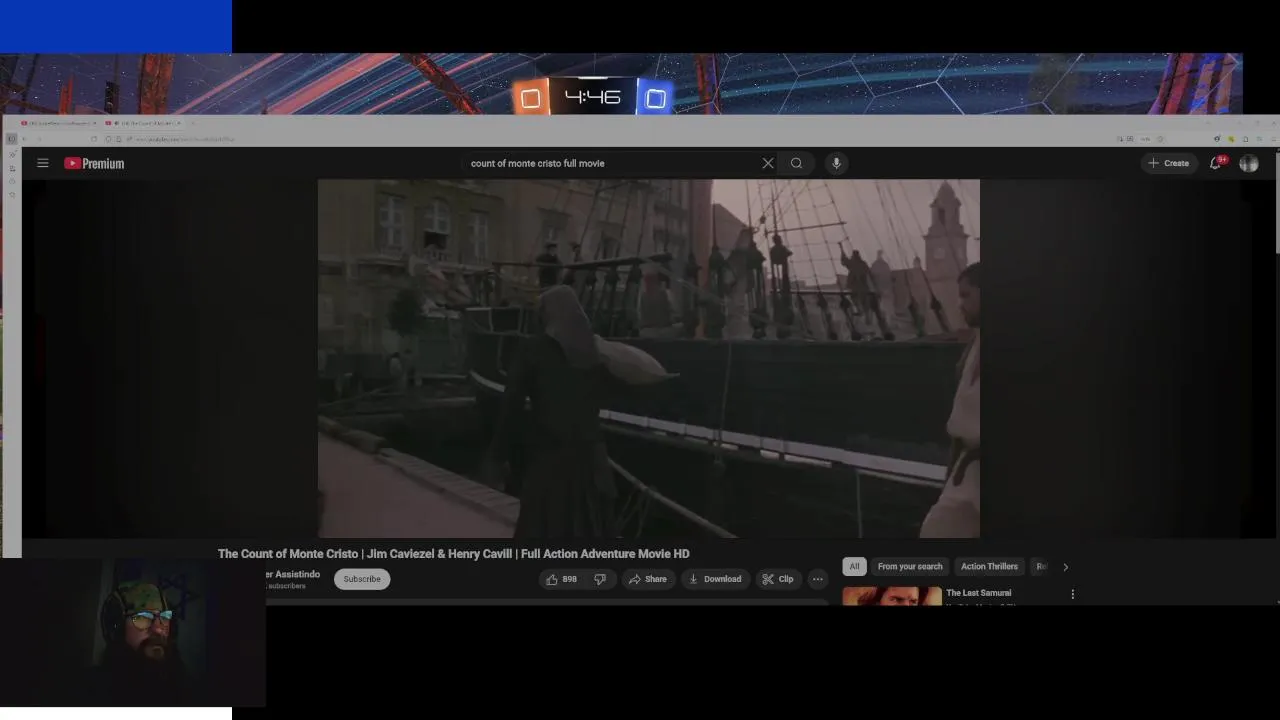This screenshot has width=1280, height=720.
Task: Go to YouTube Premium home logo
Action: click(x=94, y=163)
